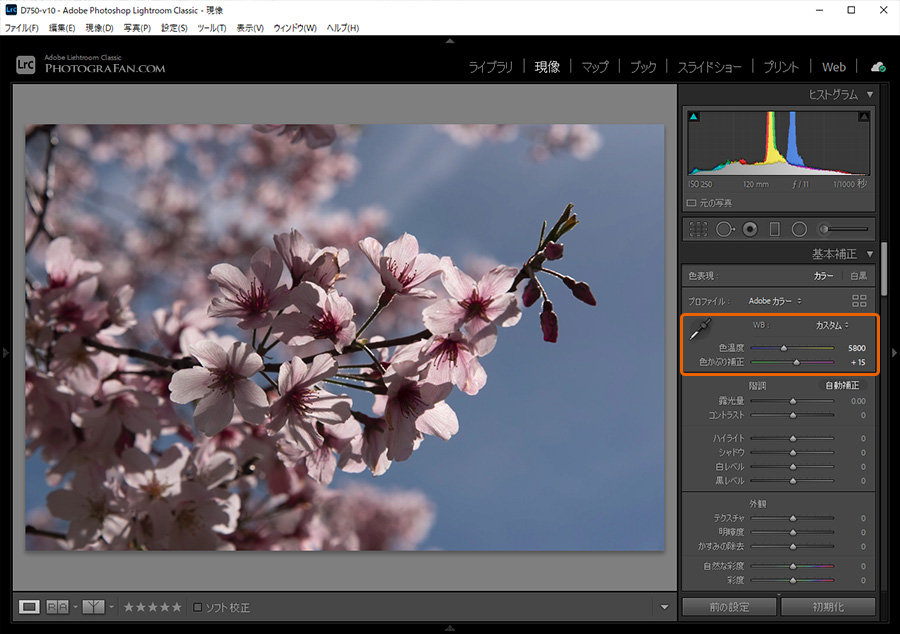Click the cloud sync status icon

pos(878,67)
